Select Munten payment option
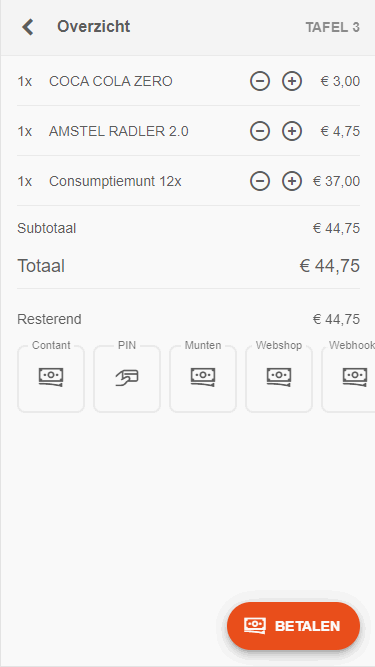This screenshot has width=375, height=667. tap(203, 377)
